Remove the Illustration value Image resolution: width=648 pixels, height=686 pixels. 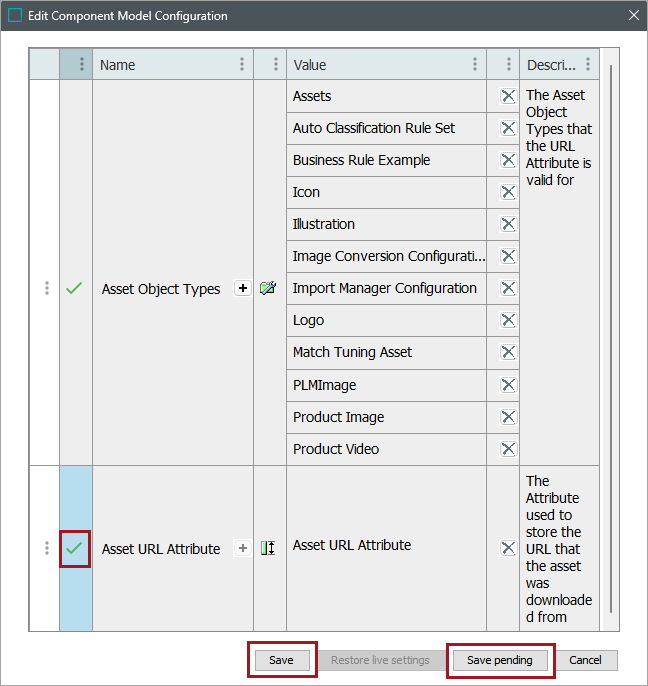pos(508,224)
